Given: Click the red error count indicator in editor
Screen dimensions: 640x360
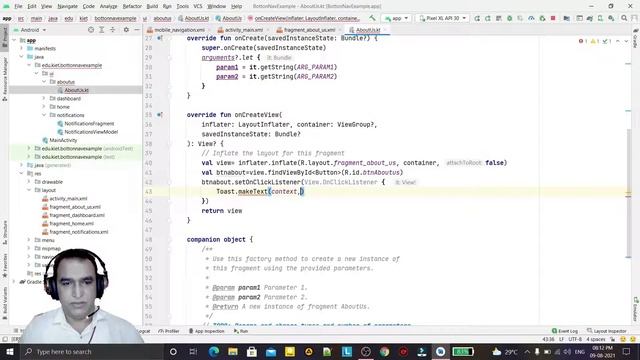Looking at the screenshot, I should pyautogui.click(x=582, y=41).
